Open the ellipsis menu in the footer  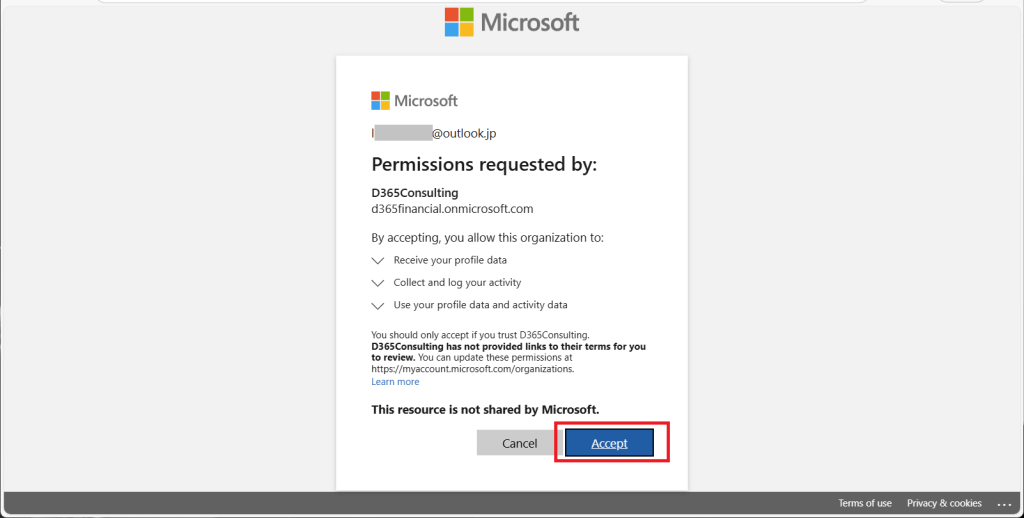[x=1004, y=503]
